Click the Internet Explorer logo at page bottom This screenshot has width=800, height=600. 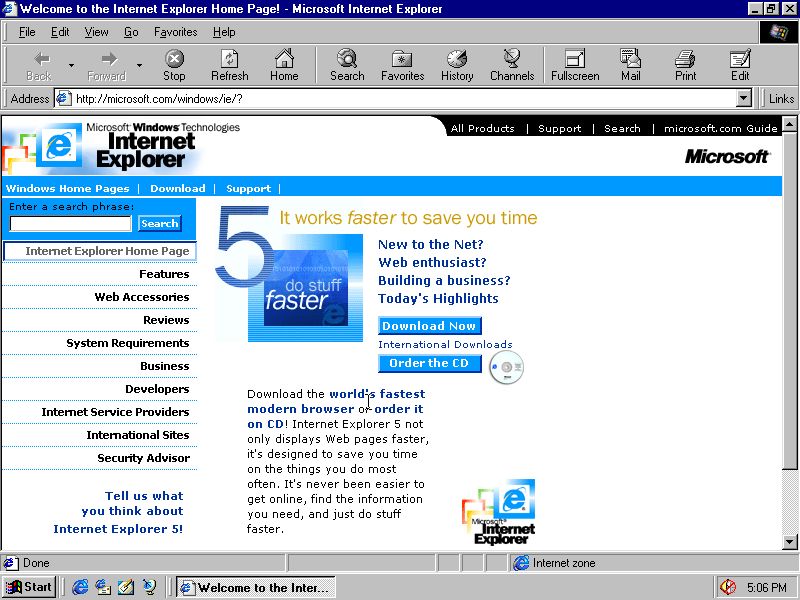(499, 512)
